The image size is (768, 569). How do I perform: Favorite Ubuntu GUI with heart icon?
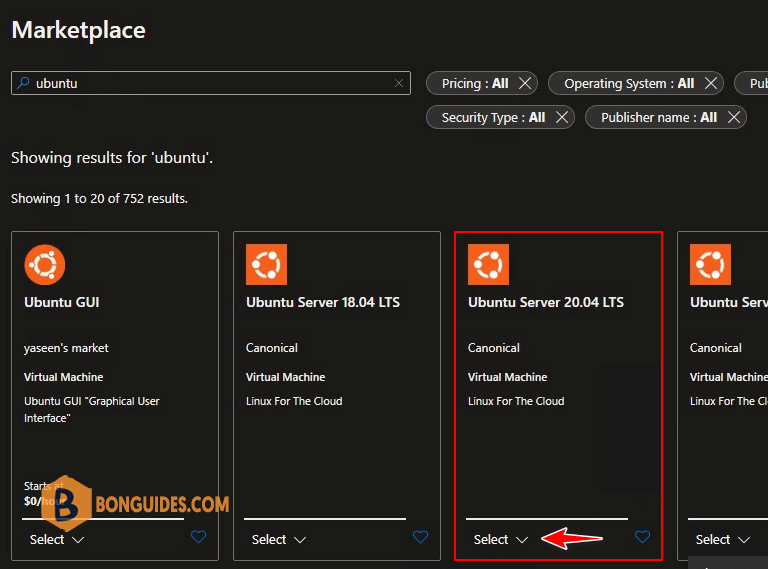pyautogui.click(x=198, y=537)
